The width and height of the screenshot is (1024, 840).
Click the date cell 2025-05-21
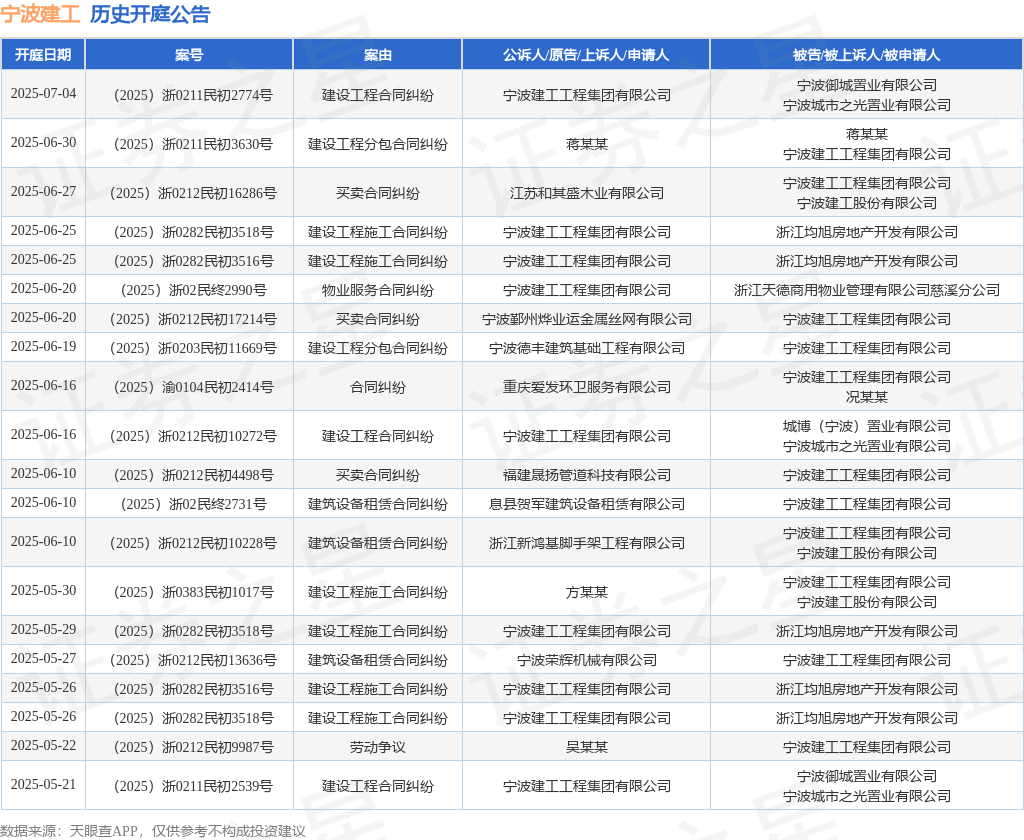tap(43, 784)
